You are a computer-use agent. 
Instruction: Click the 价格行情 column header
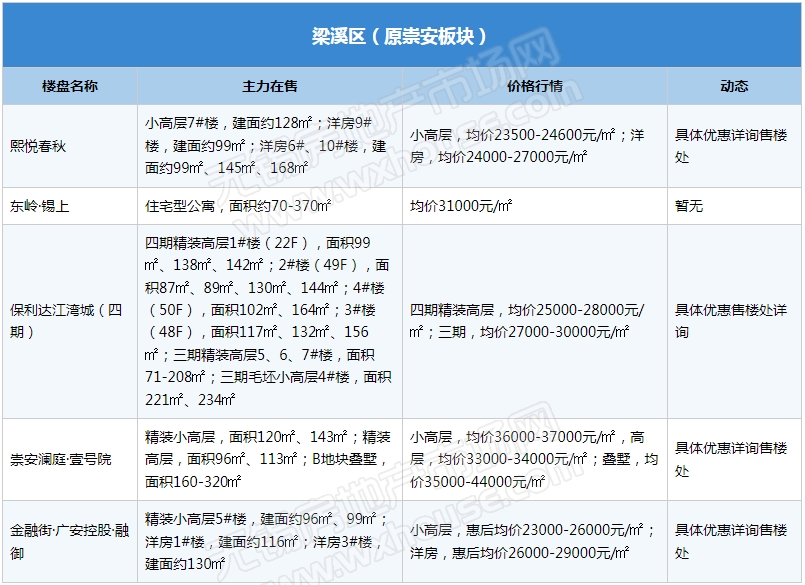point(535,87)
